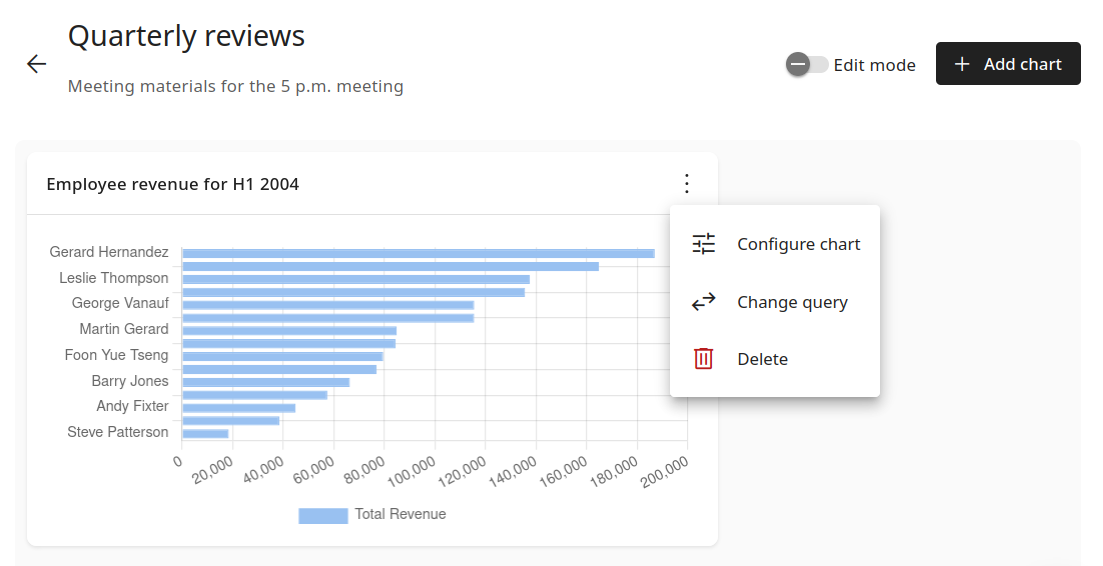The width and height of the screenshot is (1103, 566).
Task: Open the three-dot menu on the Employee revenue chart
Action: (x=686, y=184)
